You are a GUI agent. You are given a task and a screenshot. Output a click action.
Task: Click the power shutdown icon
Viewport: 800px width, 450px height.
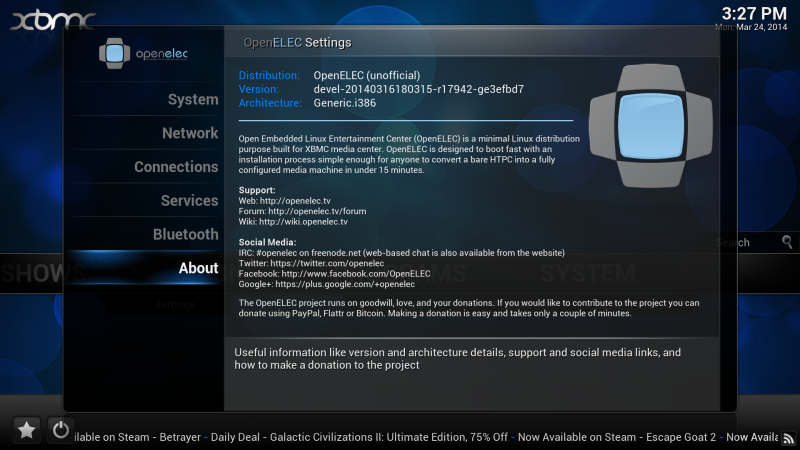click(61, 430)
